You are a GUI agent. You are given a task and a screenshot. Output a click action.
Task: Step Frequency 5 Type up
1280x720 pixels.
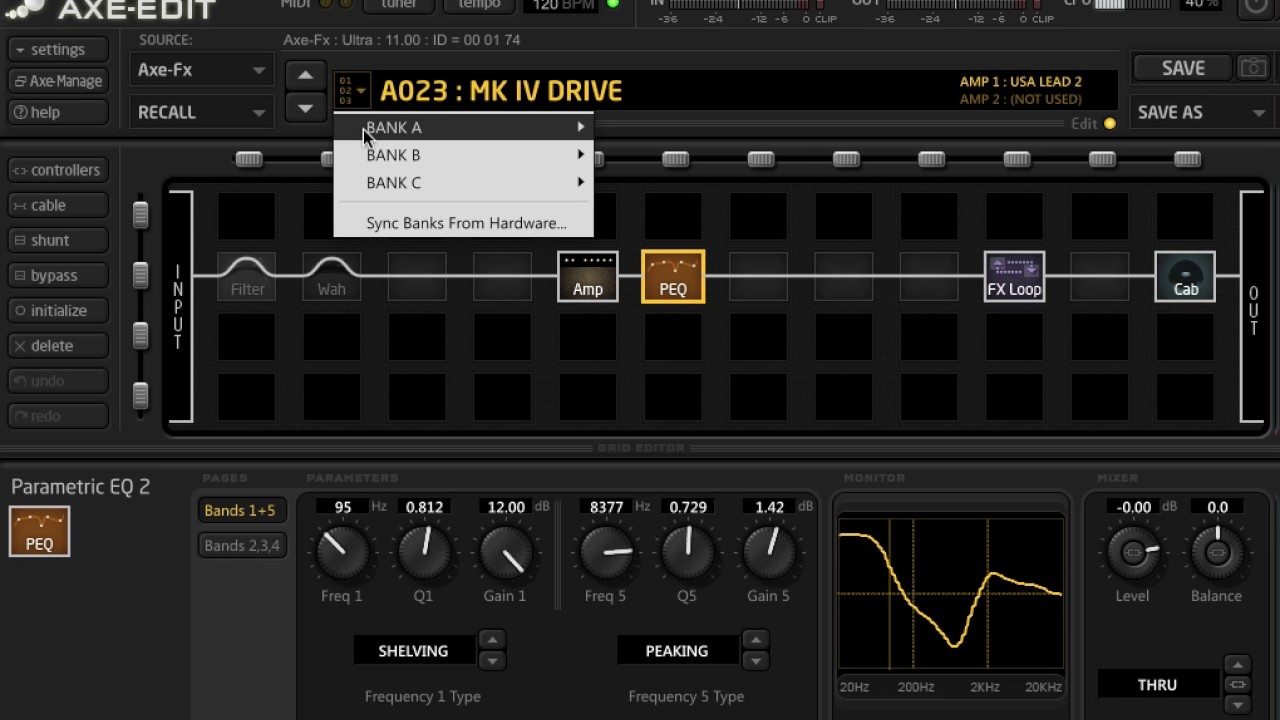coord(755,640)
